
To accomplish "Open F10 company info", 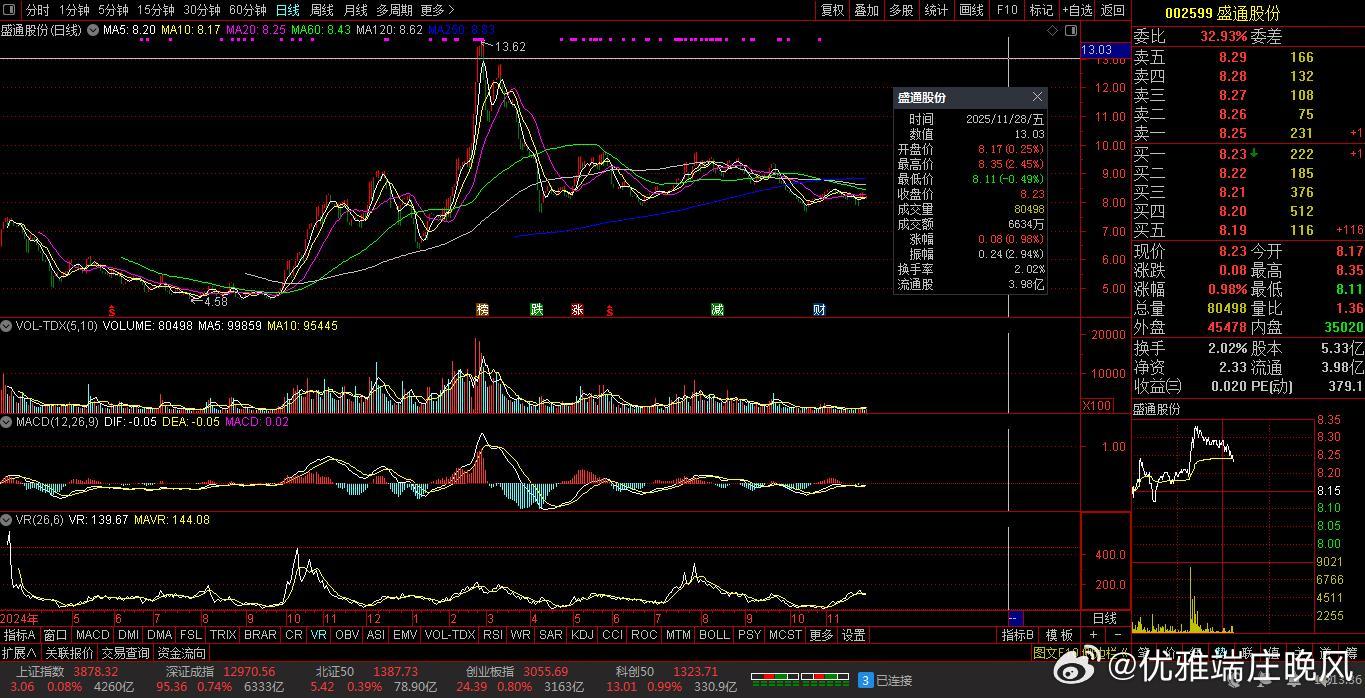I will [x=1006, y=10].
